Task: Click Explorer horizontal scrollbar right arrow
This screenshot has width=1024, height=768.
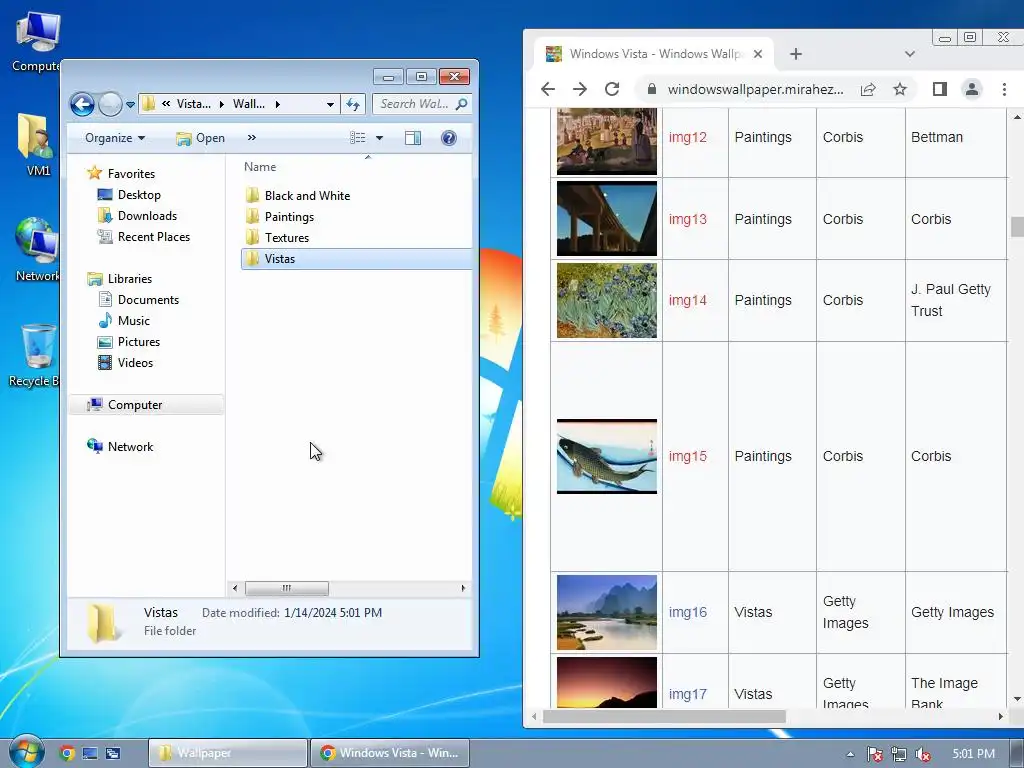Action: (x=463, y=588)
